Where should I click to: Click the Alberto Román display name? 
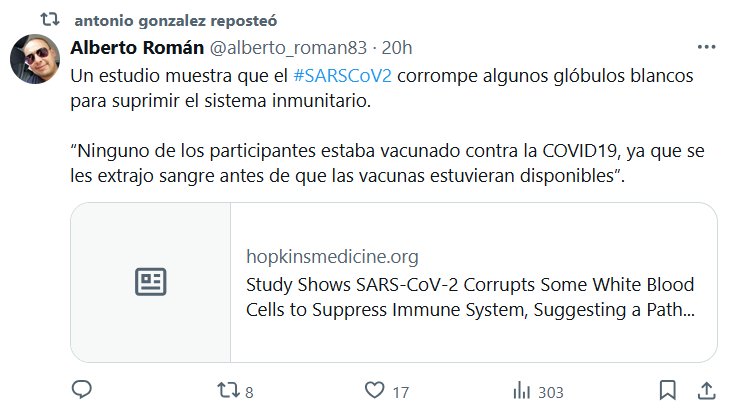tap(136, 48)
